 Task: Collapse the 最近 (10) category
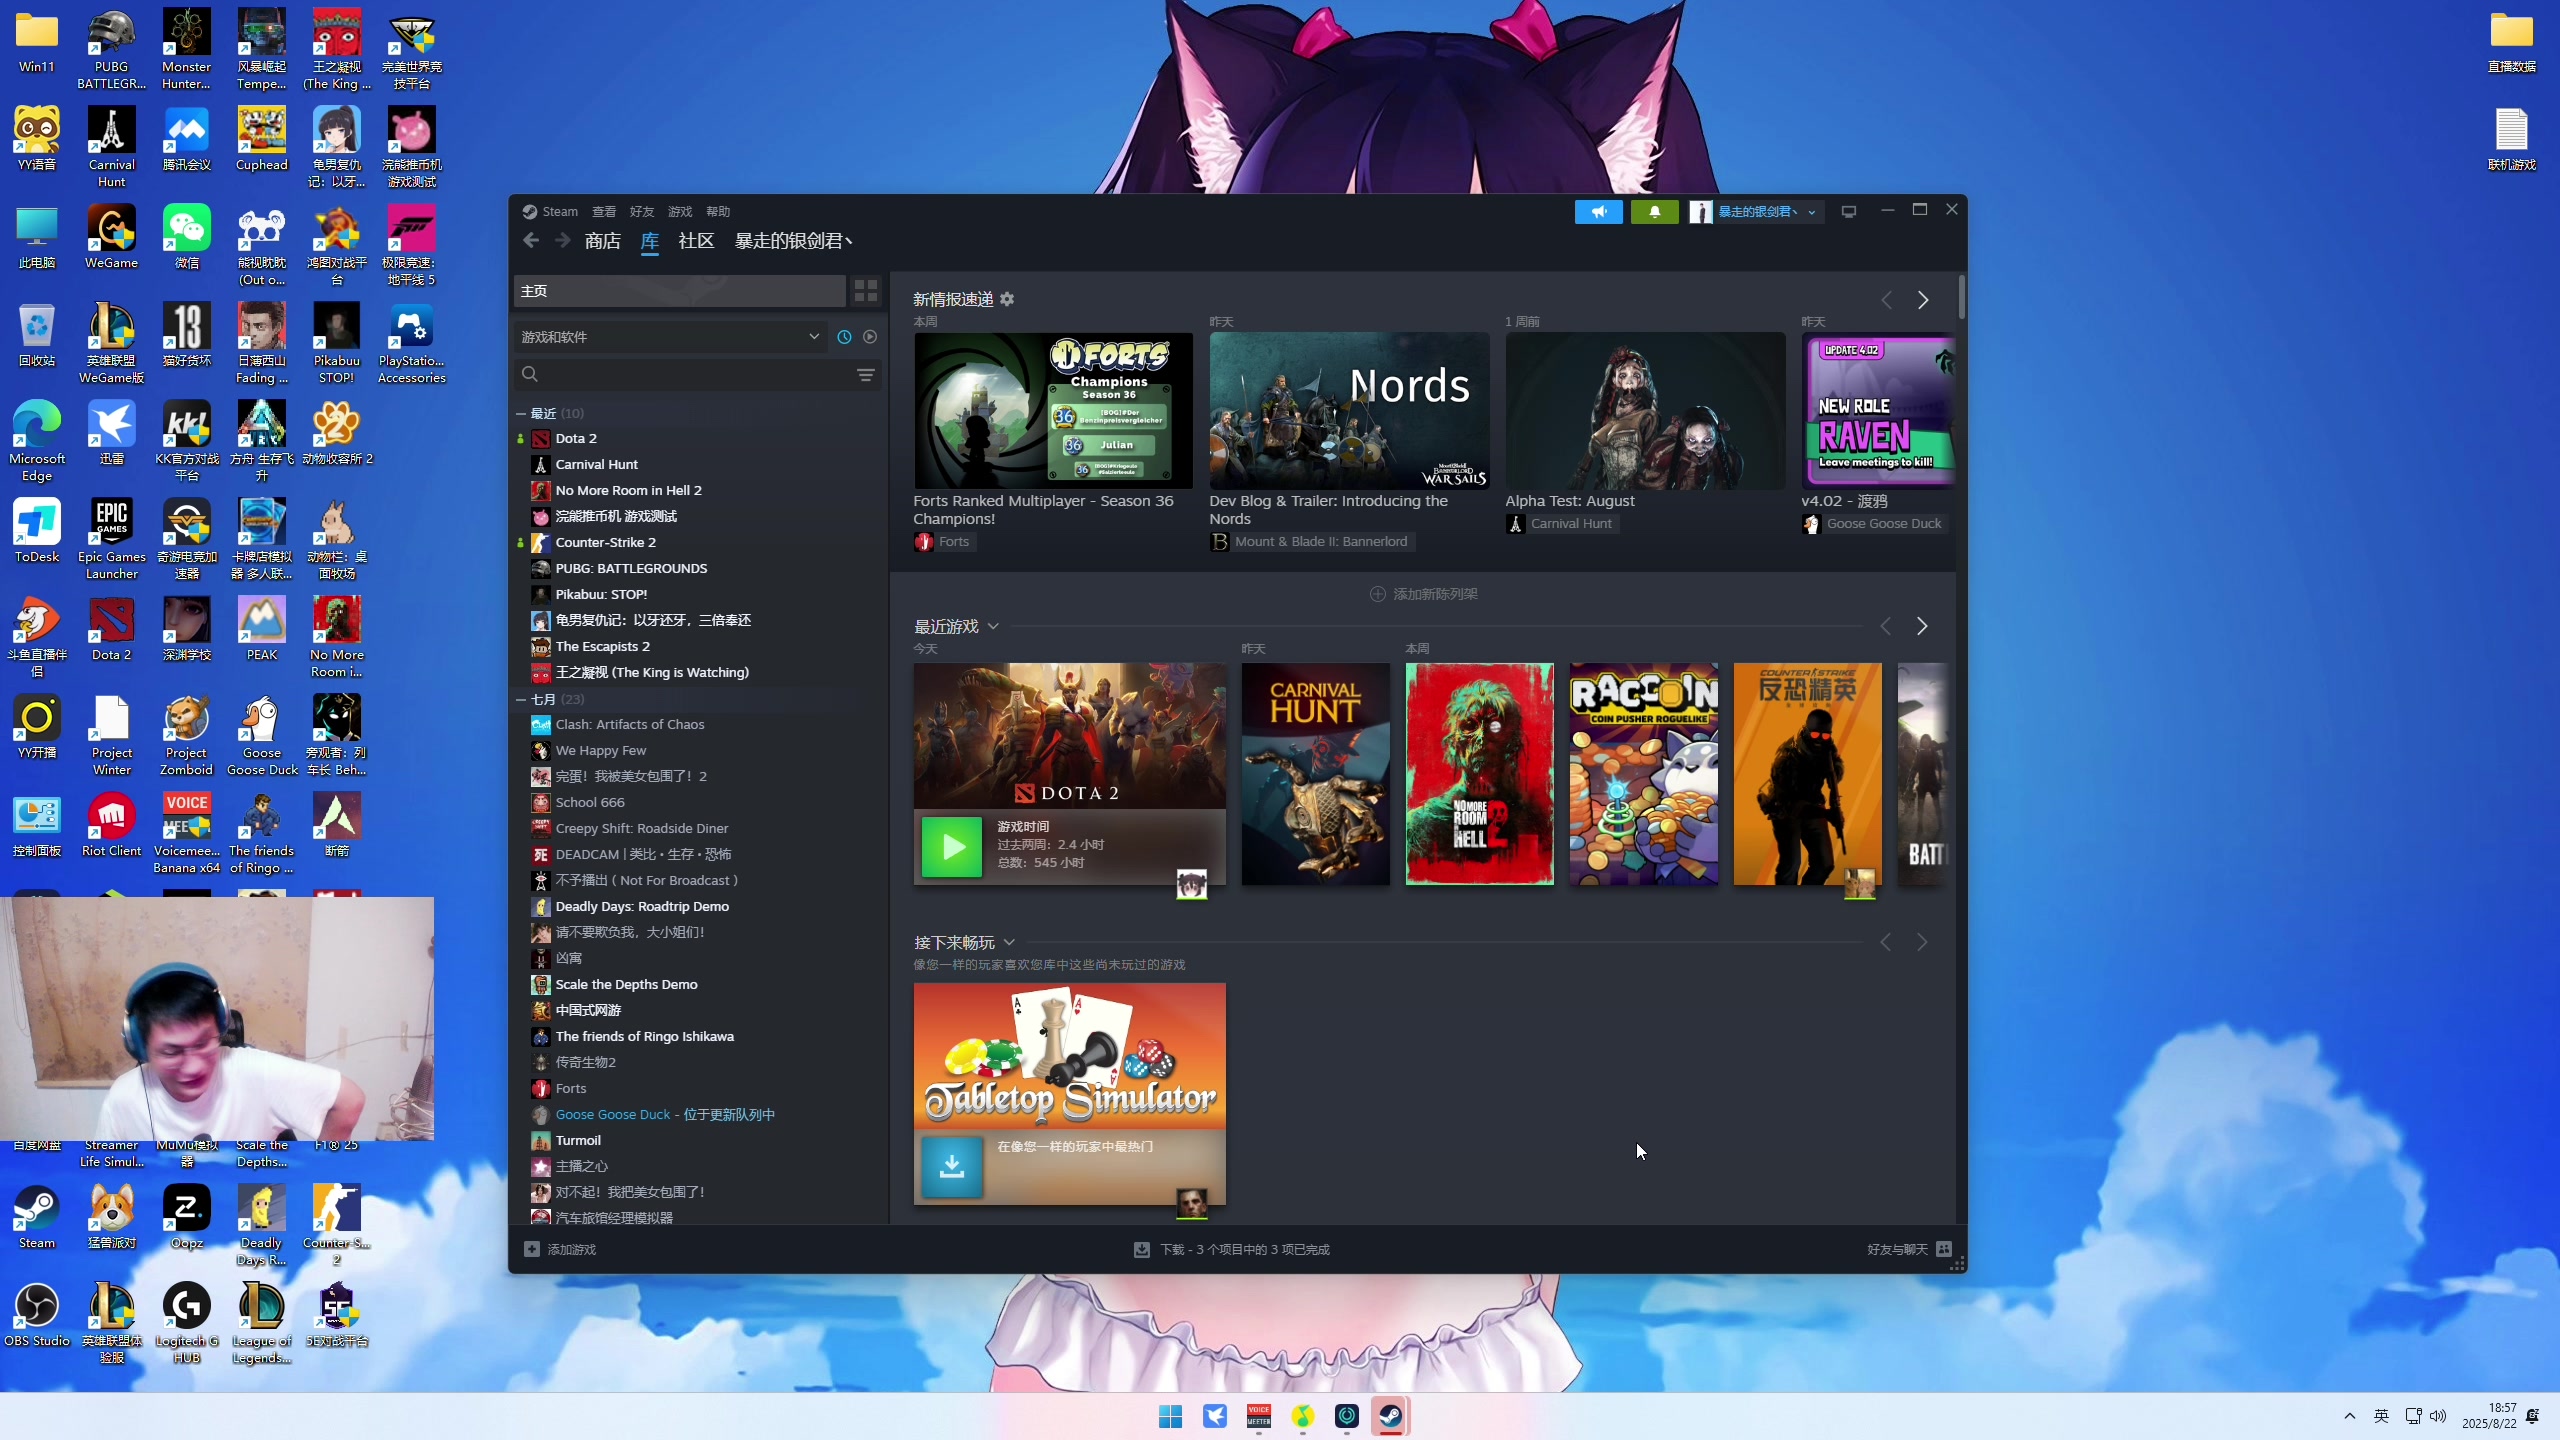click(521, 413)
